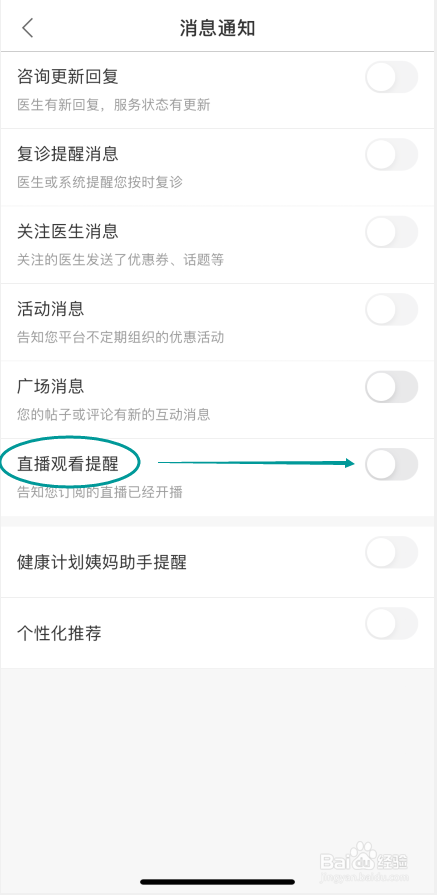Image resolution: width=437 pixels, height=895 pixels.
Task: Enable 个性化推荐 switch
Action: click(391, 623)
